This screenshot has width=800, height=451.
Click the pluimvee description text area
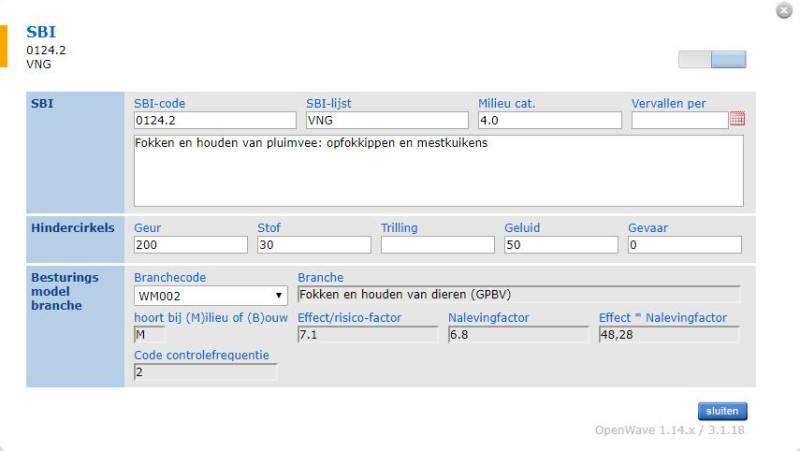[438, 171]
